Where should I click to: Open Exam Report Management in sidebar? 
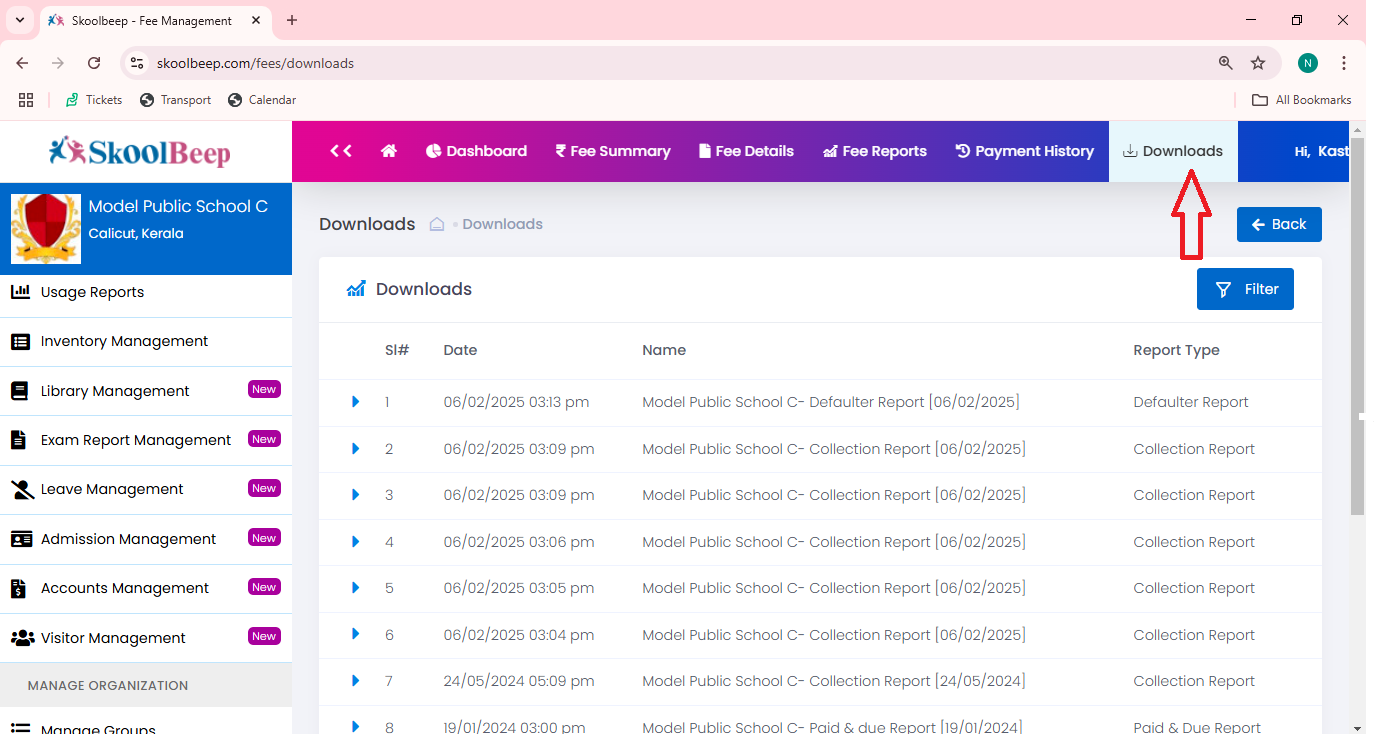(146, 440)
